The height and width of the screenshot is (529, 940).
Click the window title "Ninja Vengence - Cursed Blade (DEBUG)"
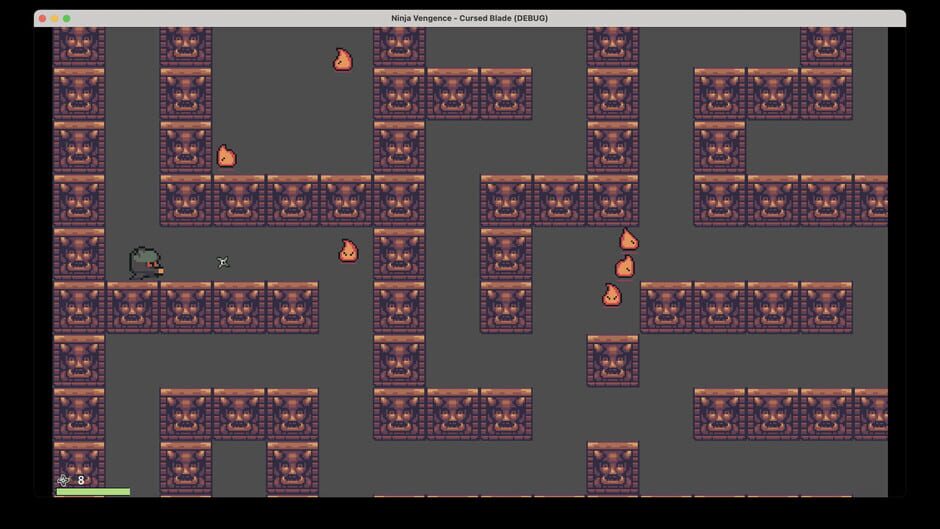(469, 18)
